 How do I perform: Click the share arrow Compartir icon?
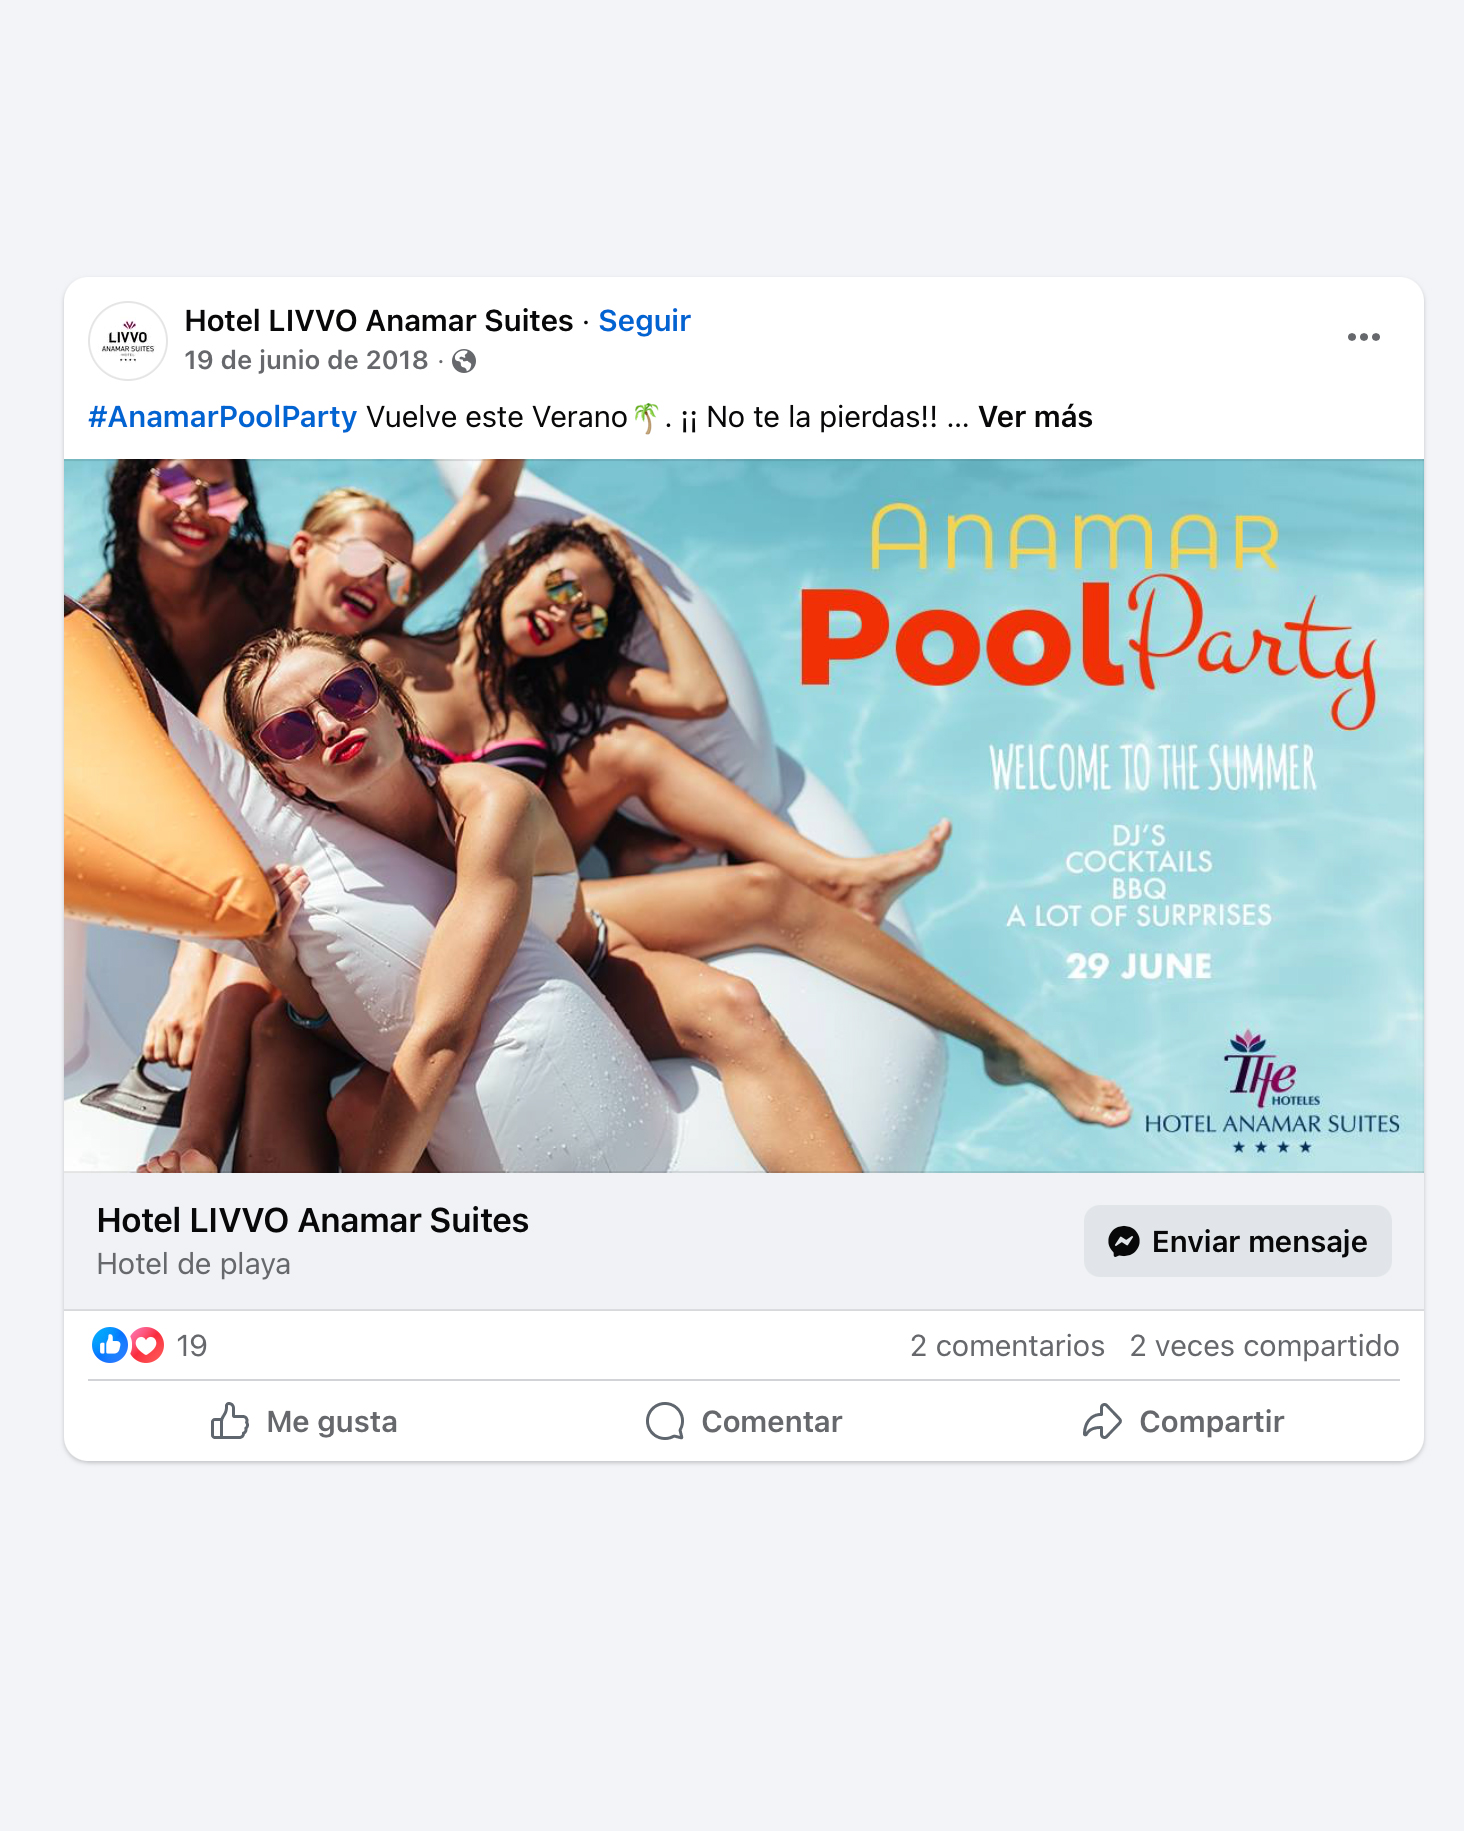(1102, 1421)
